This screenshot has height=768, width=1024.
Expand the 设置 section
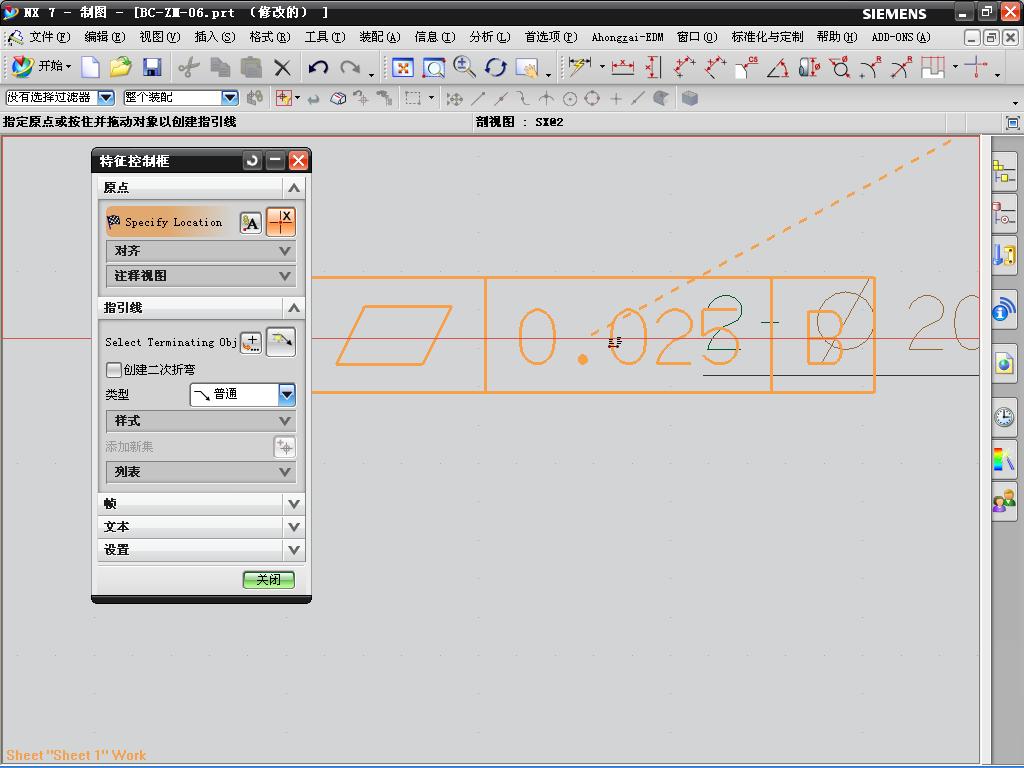pyautogui.click(x=201, y=549)
